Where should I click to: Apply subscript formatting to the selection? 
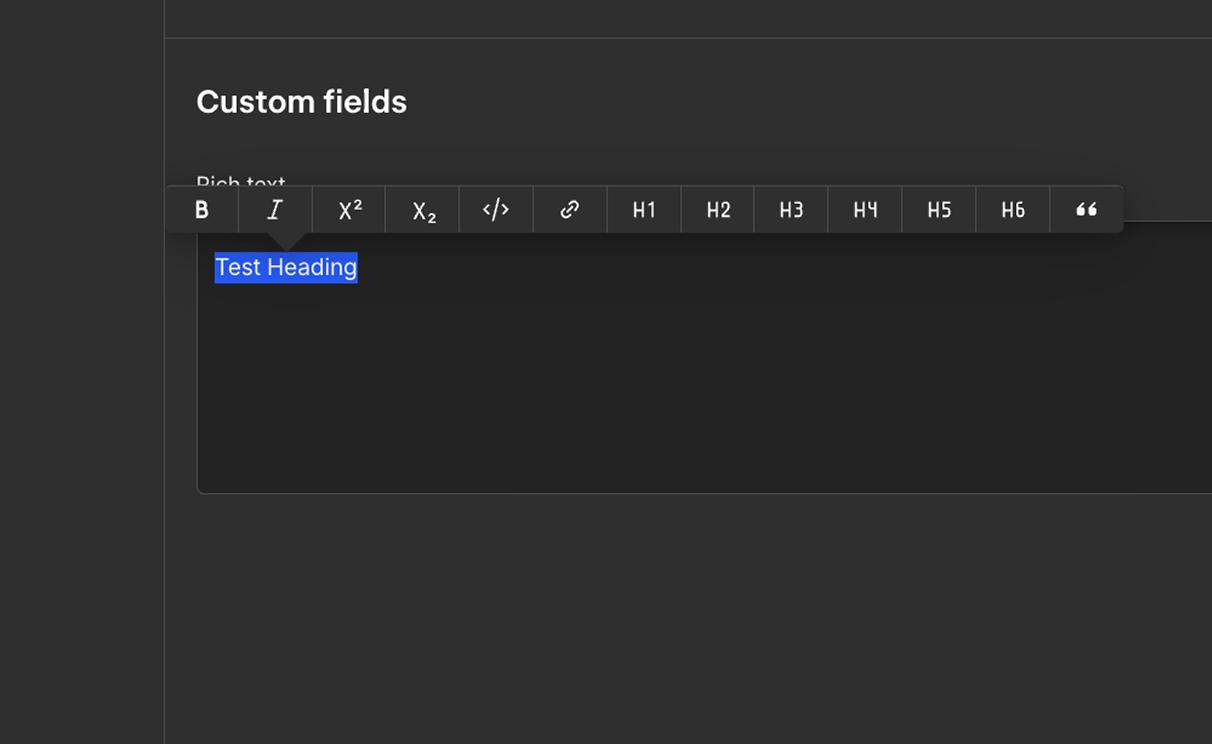[423, 209]
